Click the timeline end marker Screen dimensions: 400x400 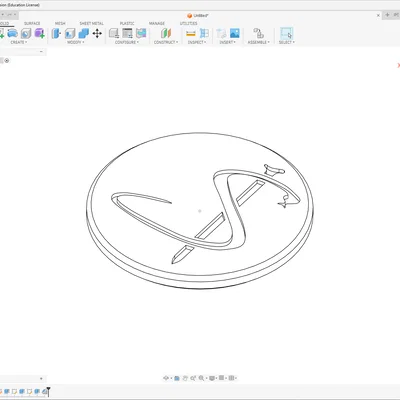(48, 391)
